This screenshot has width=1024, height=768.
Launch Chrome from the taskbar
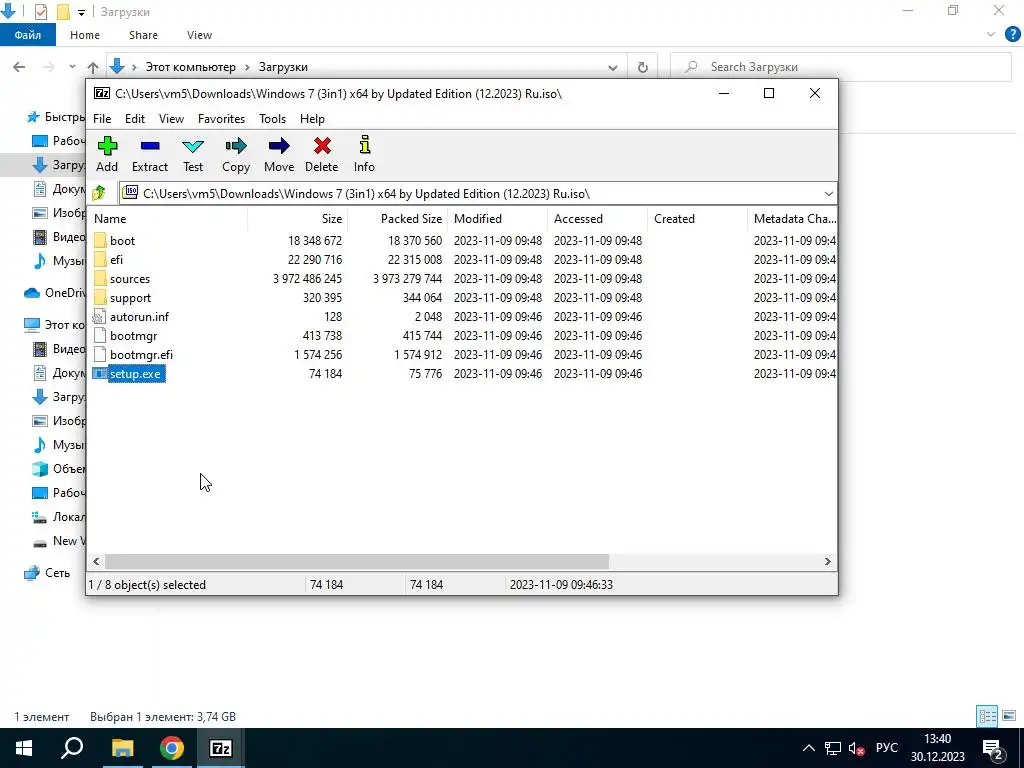pyautogui.click(x=172, y=748)
